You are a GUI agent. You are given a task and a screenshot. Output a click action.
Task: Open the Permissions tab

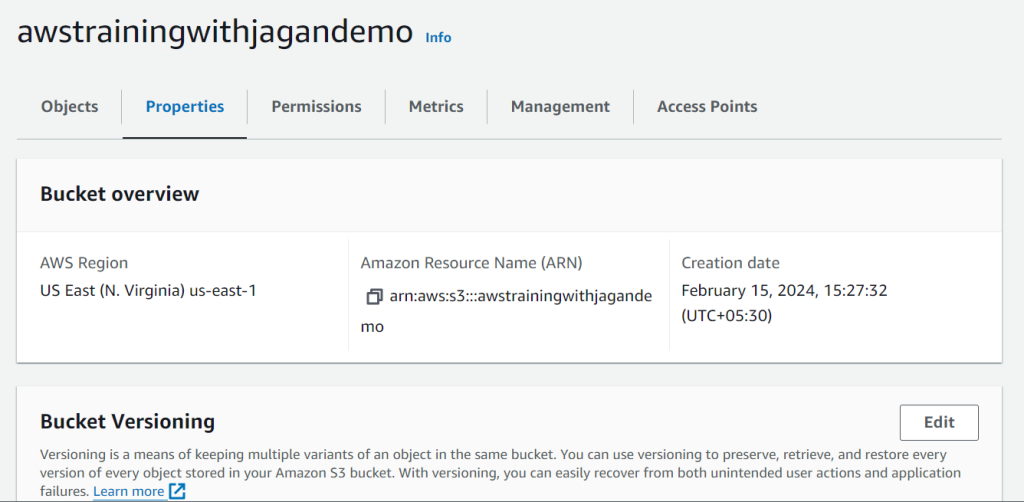click(x=316, y=106)
